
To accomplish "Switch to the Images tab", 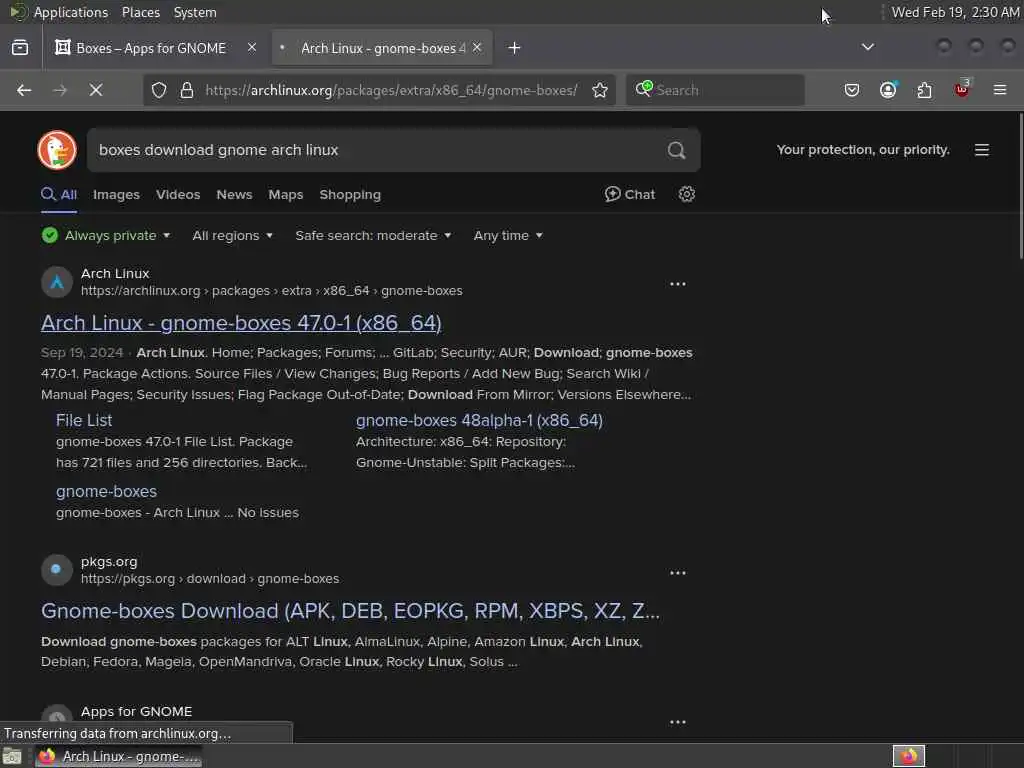I will coord(116,195).
